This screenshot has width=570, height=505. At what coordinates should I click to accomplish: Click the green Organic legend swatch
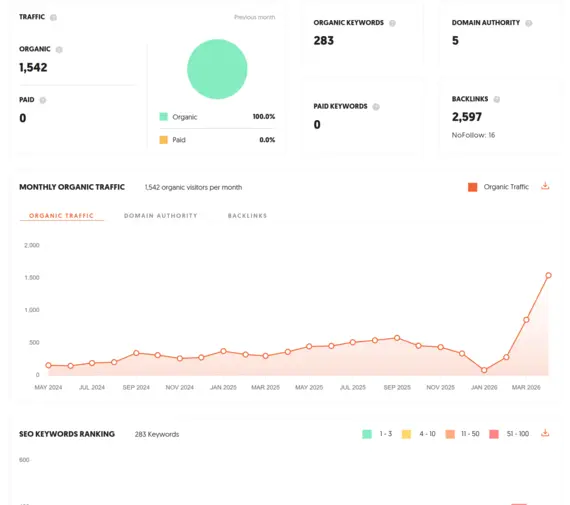[x=164, y=117]
